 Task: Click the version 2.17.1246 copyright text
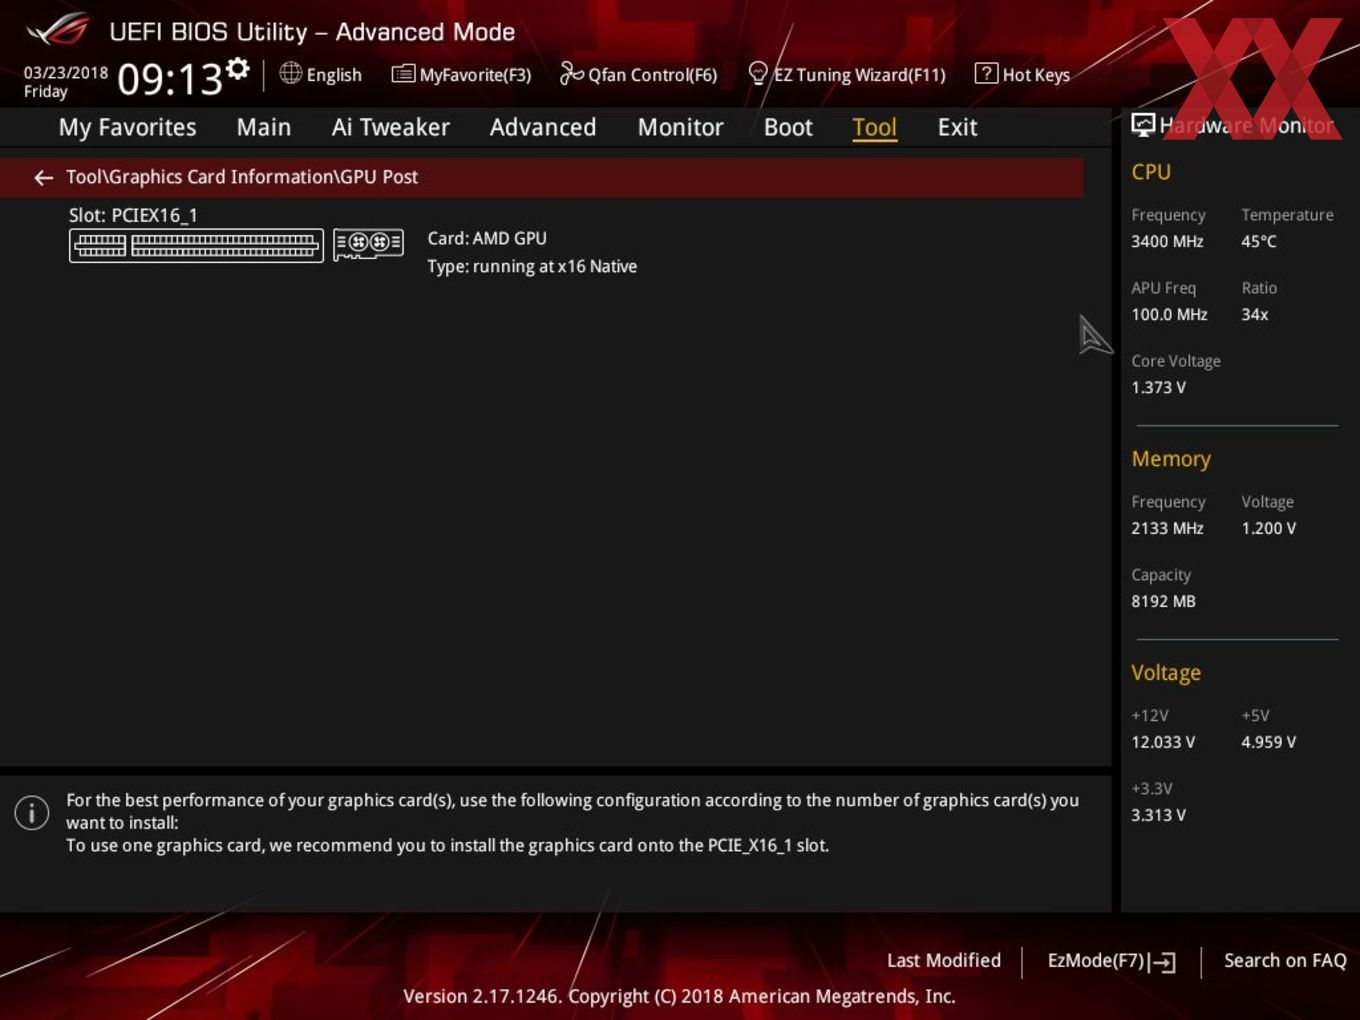coord(679,997)
